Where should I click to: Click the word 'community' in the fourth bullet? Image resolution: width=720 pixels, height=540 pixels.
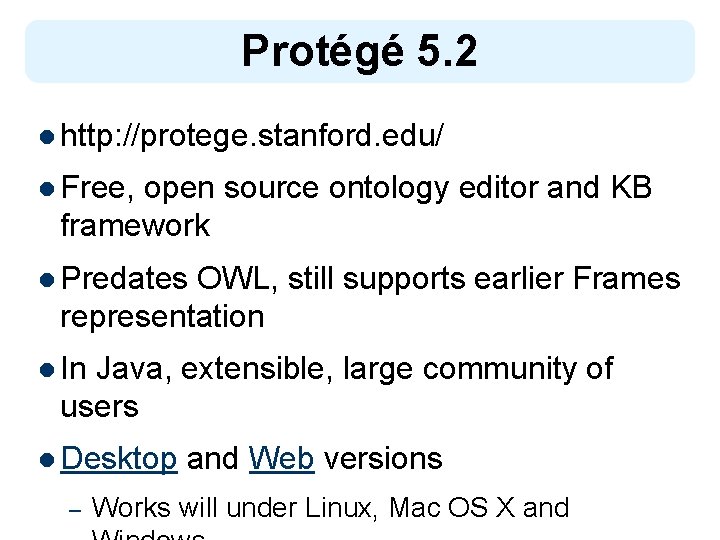pos(499,370)
